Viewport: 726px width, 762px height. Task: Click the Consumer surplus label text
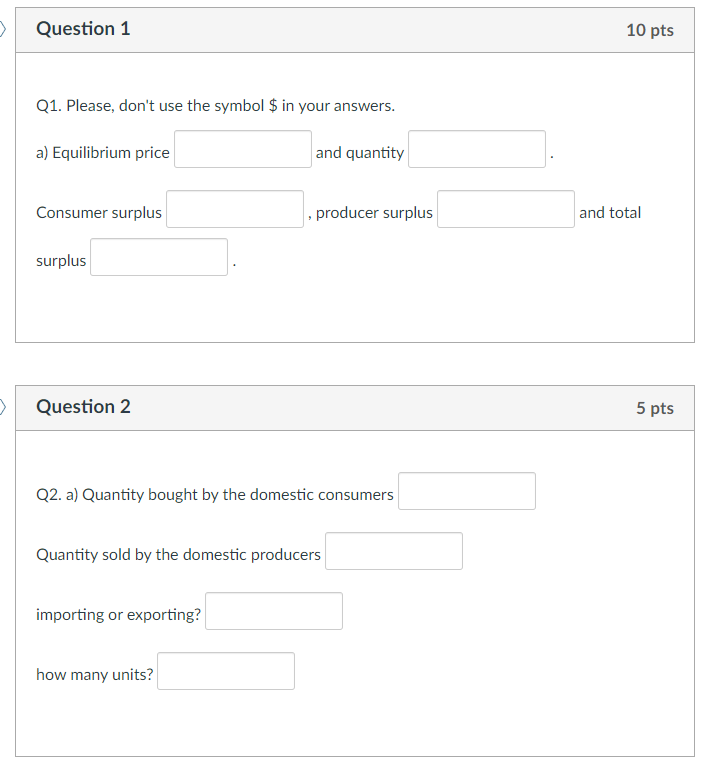(99, 212)
